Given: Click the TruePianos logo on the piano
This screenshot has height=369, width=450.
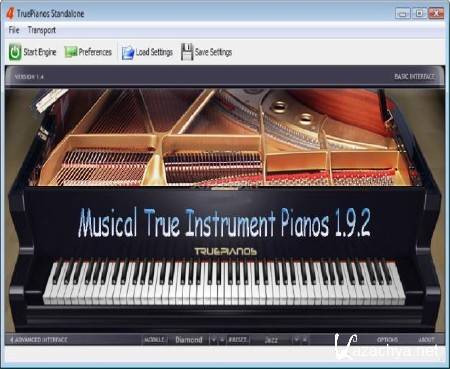Looking at the screenshot, I should 225,252.
